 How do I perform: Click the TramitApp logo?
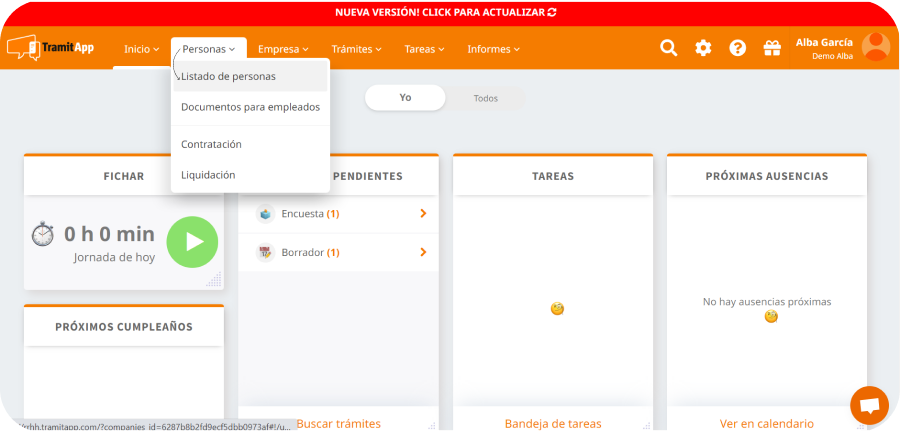tap(50, 48)
